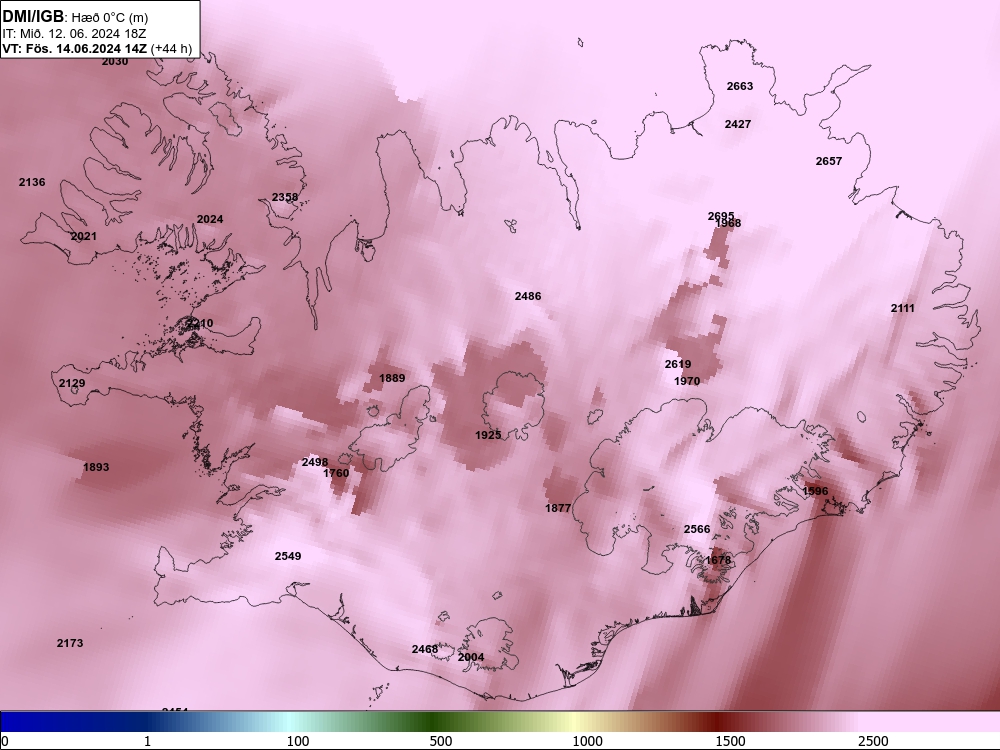Click the 2468 value on the map
The height and width of the screenshot is (750, 1000).
(425, 649)
